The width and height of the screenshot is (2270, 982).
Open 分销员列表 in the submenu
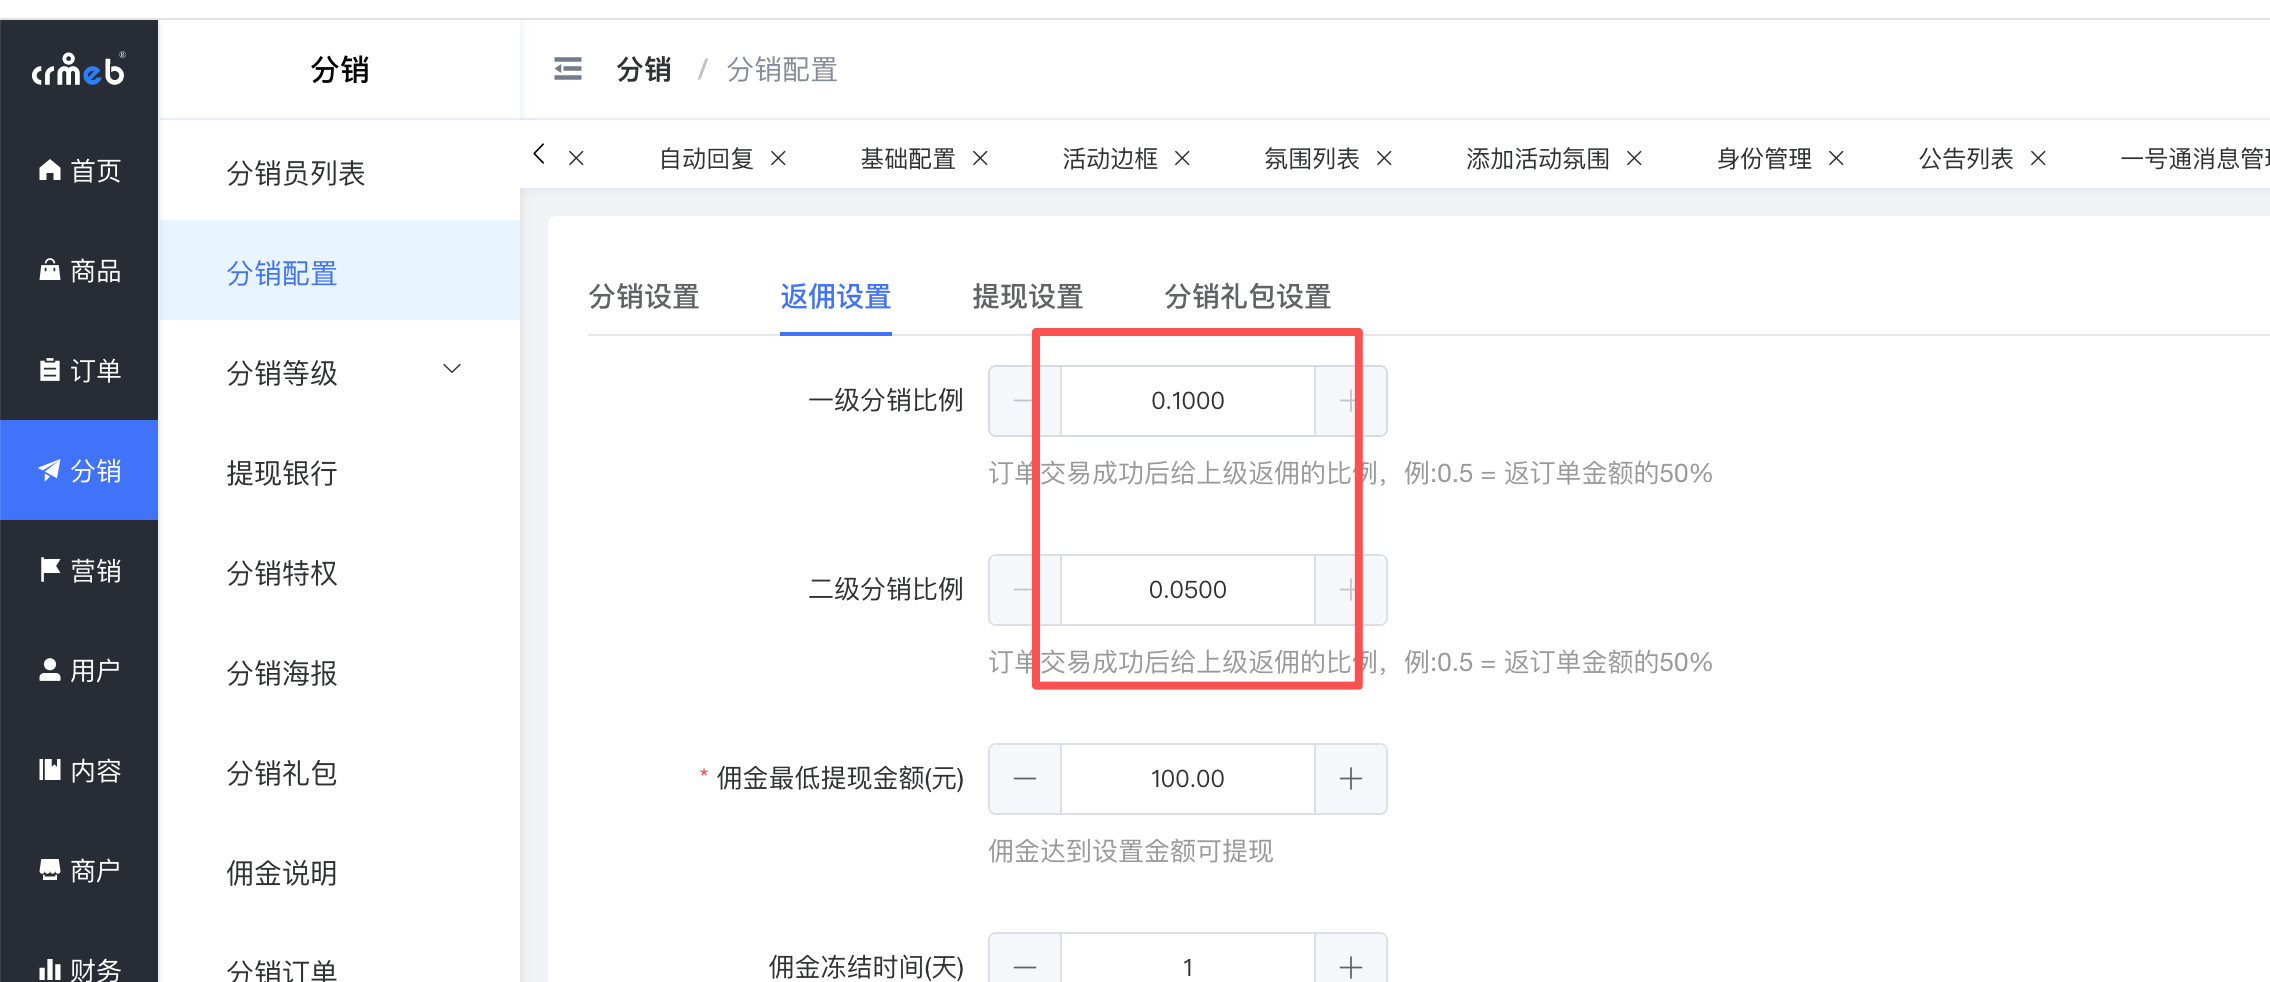click(296, 173)
